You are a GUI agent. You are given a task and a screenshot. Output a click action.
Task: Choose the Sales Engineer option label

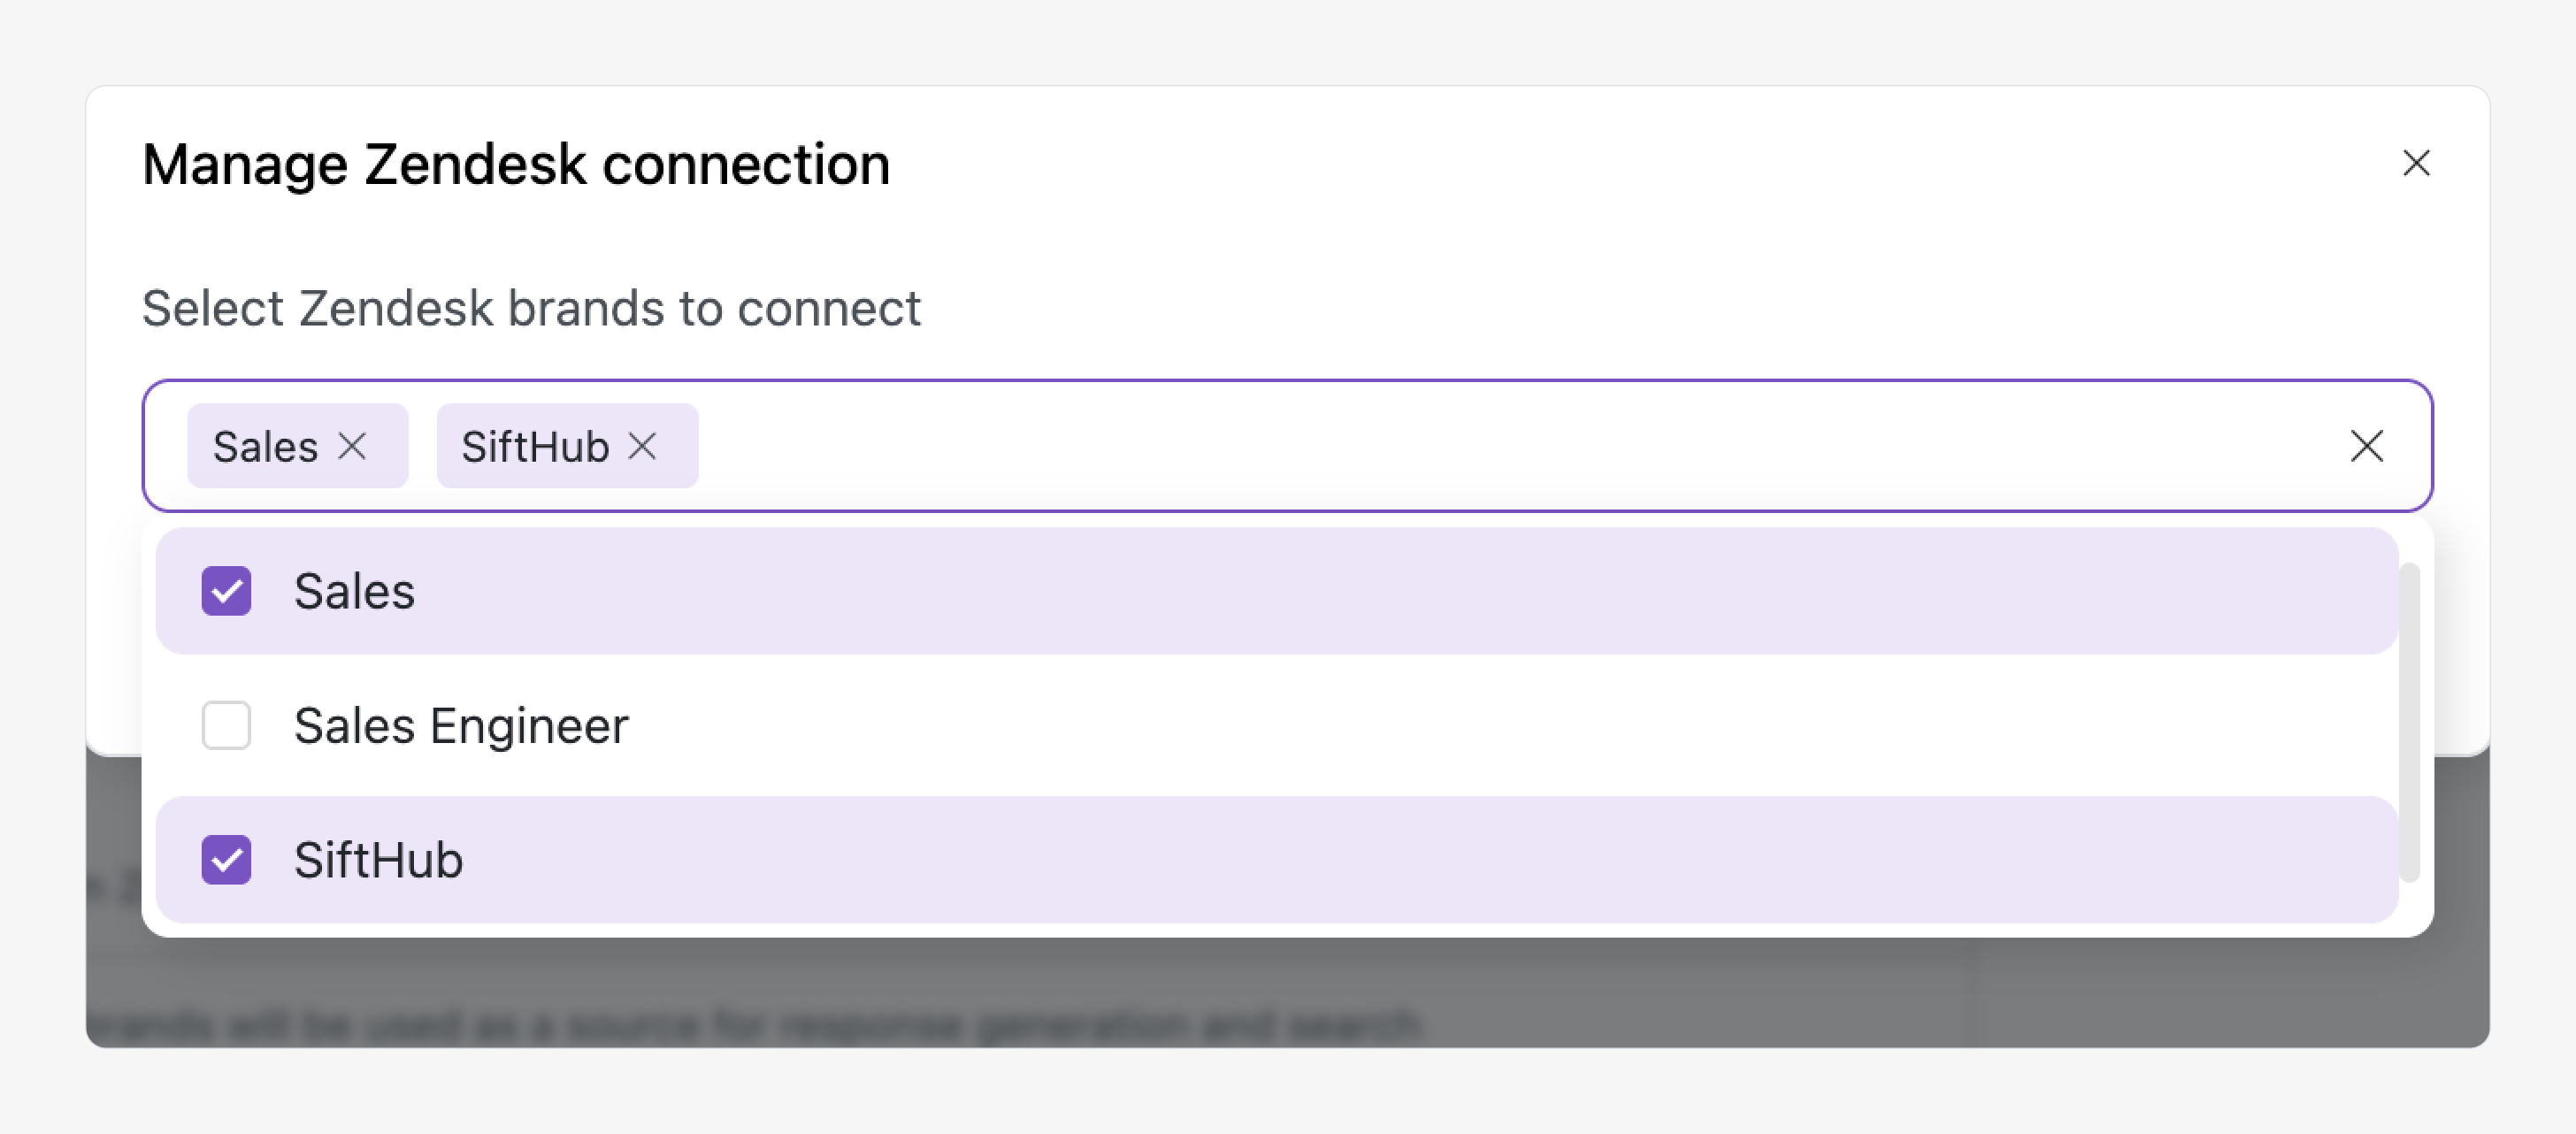461,725
